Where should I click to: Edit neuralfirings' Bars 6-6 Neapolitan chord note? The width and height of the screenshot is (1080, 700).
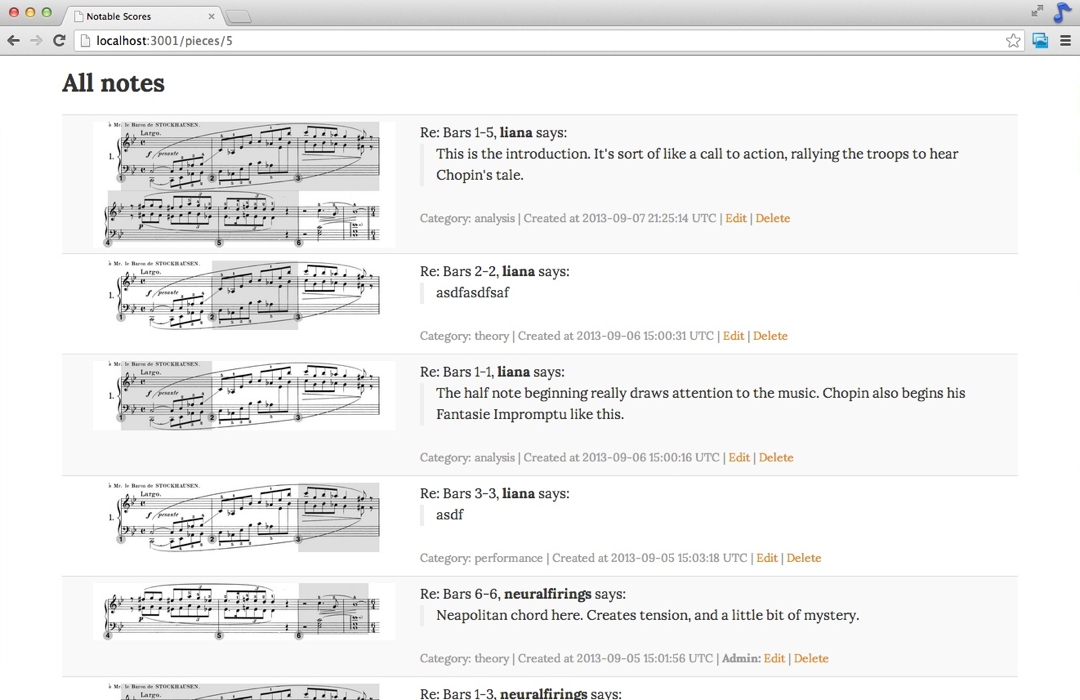(x=774, y=658)
